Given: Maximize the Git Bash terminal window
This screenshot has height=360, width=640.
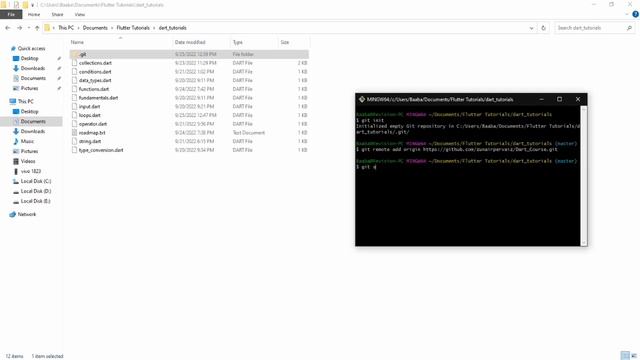Looking at the screenshot, I should click(x=559, y=99).
